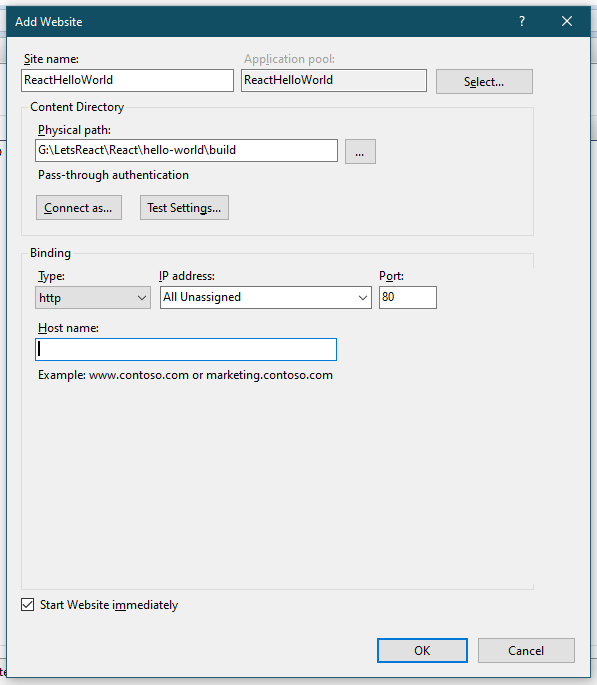
Task: Click the IP address label
Action: pos(187,276)
